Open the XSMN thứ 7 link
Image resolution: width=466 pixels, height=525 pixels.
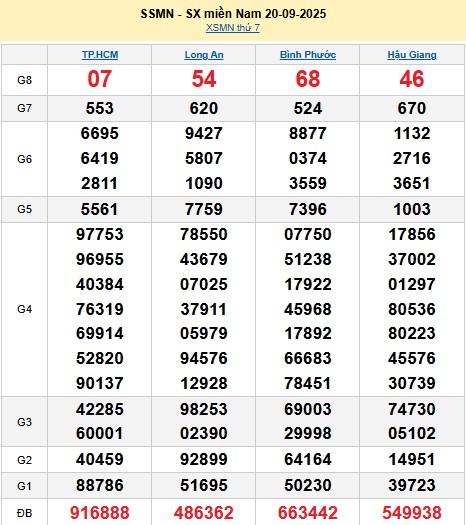[x=233, y=28]
